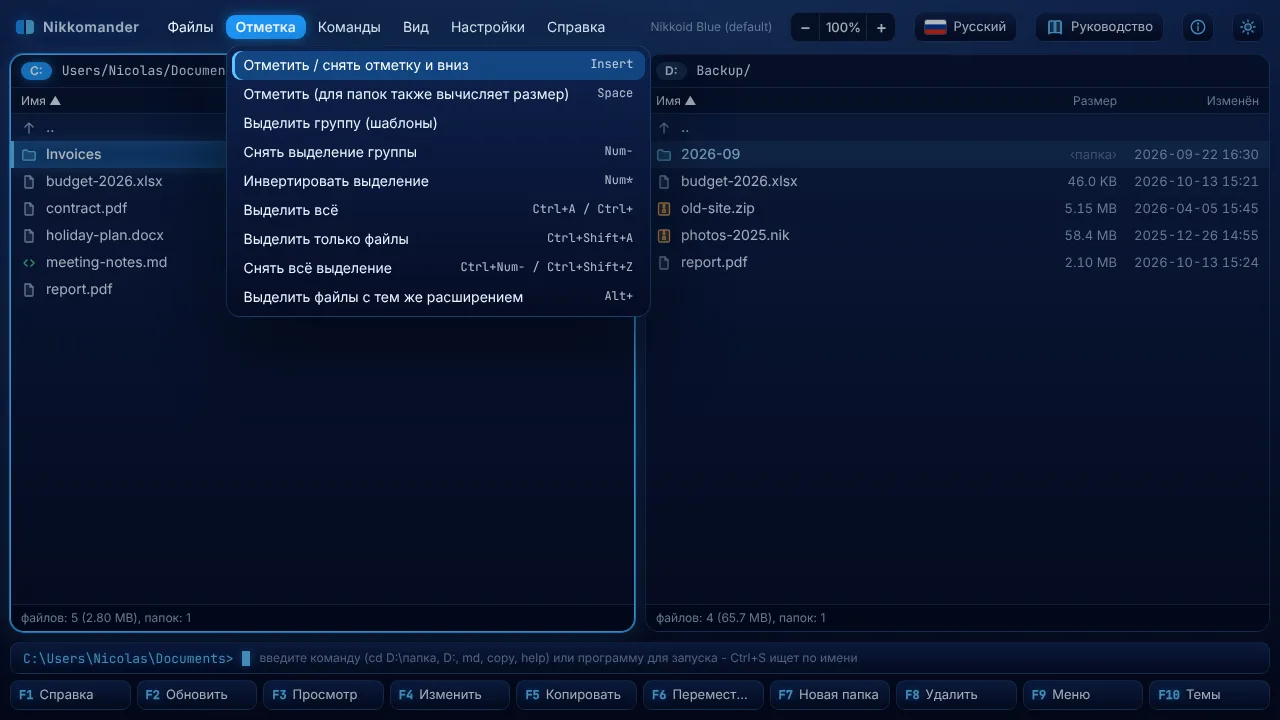Click the F5 Копировать button
1280x720 pixels.
coord(577,694)
